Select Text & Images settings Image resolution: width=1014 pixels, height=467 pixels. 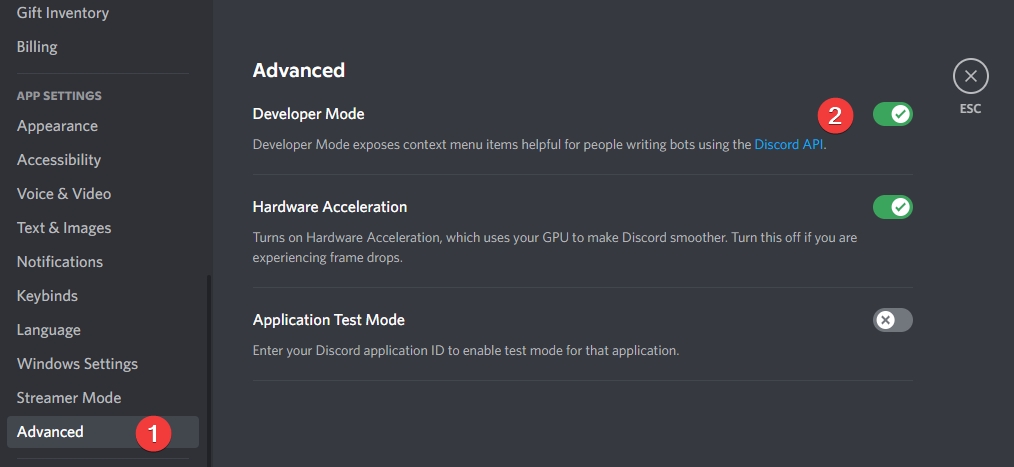pyautogui.click(x=64, y=228)
